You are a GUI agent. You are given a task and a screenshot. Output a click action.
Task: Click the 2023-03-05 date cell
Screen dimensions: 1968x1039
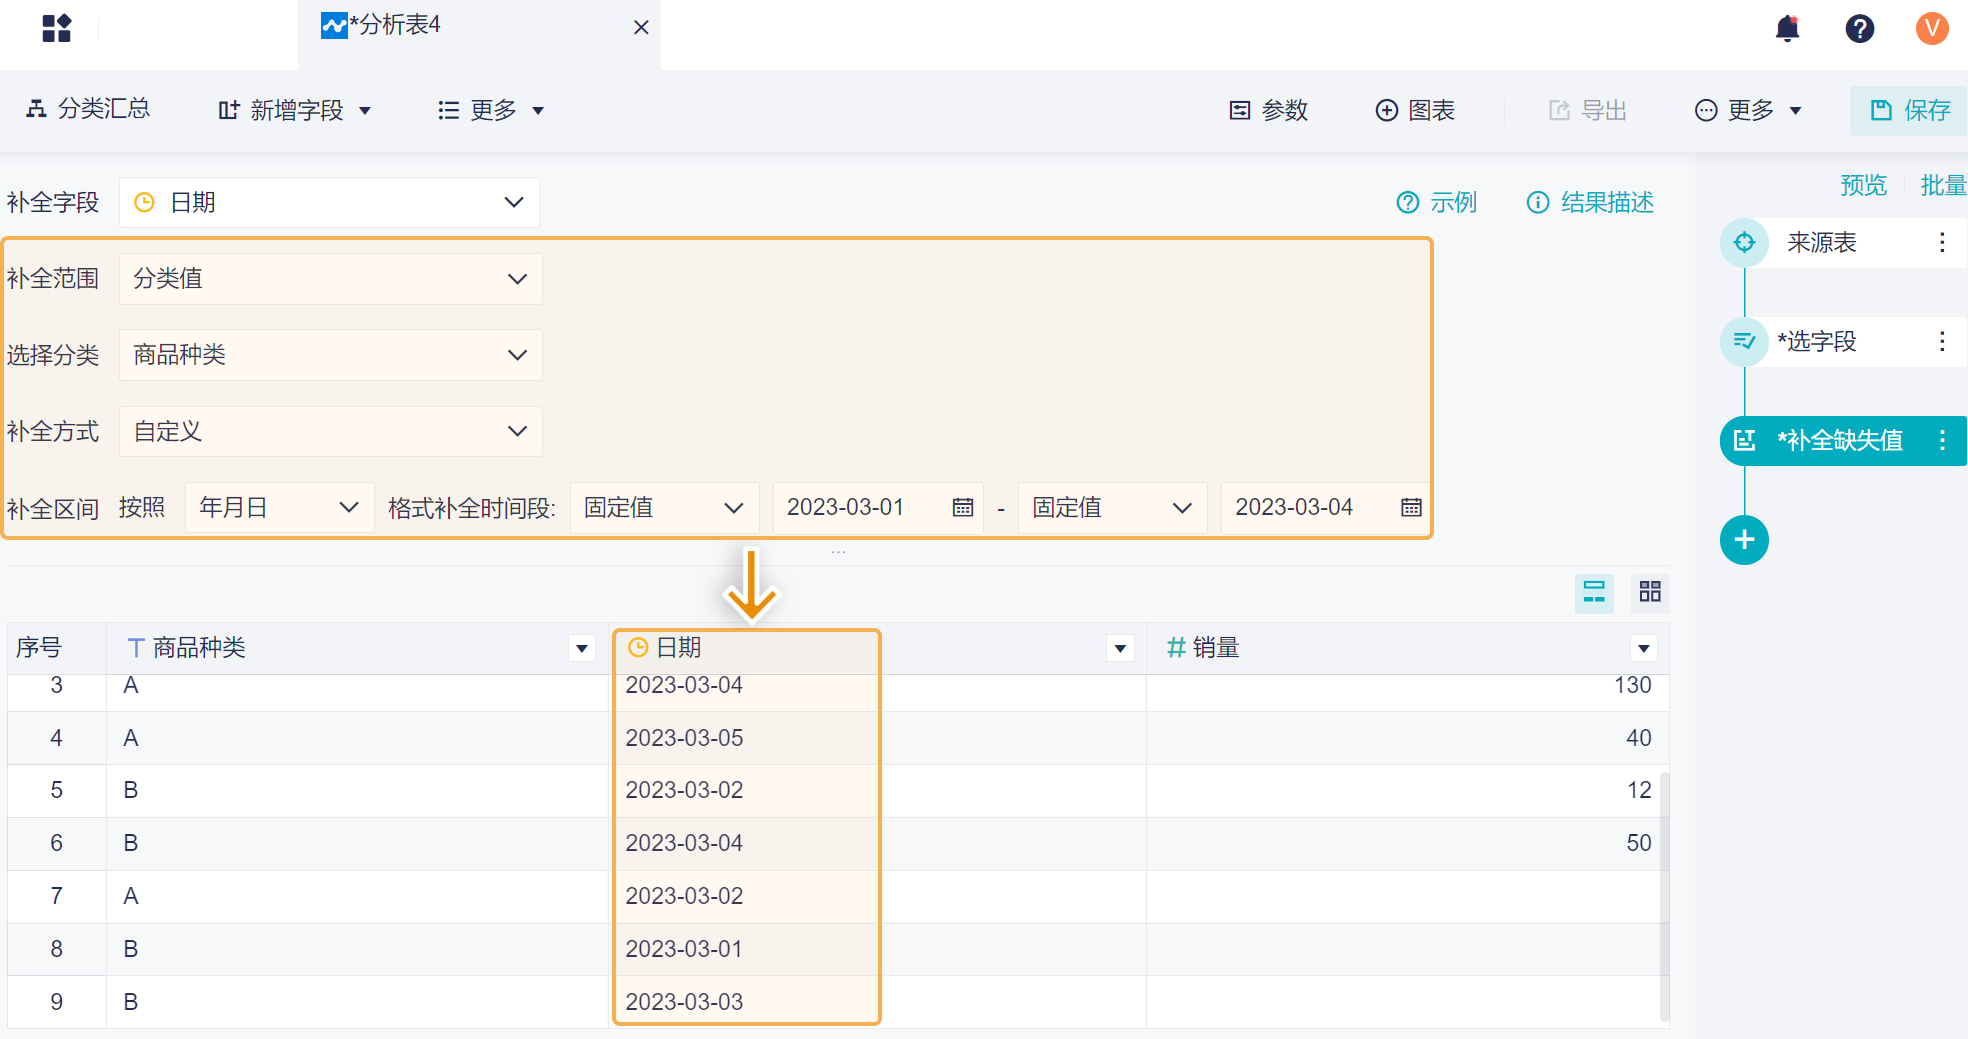(877, 738)
